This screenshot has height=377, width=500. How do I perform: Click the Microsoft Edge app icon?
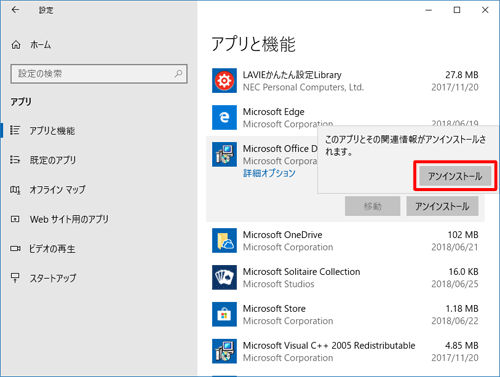pos(224,117)
